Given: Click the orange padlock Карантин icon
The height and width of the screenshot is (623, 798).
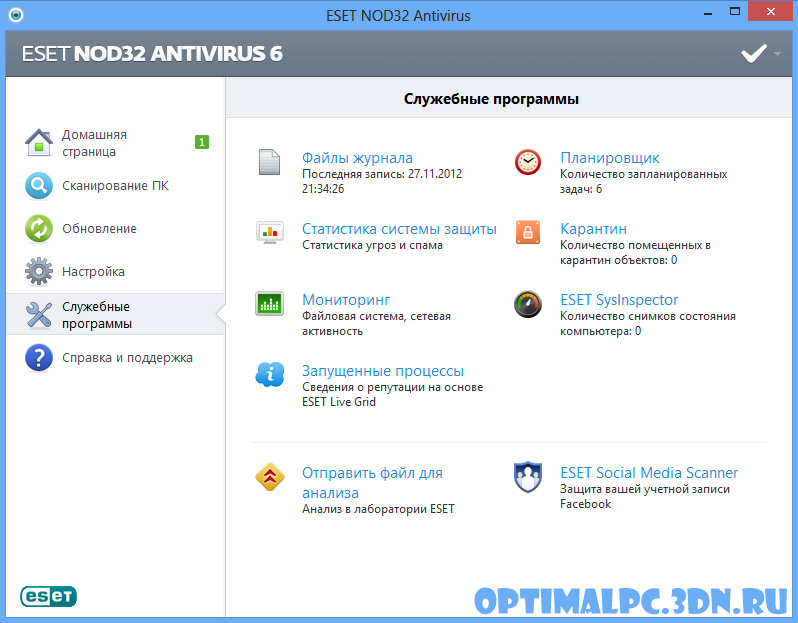Looking at the screenshot, I should click(x=528, y=232).
